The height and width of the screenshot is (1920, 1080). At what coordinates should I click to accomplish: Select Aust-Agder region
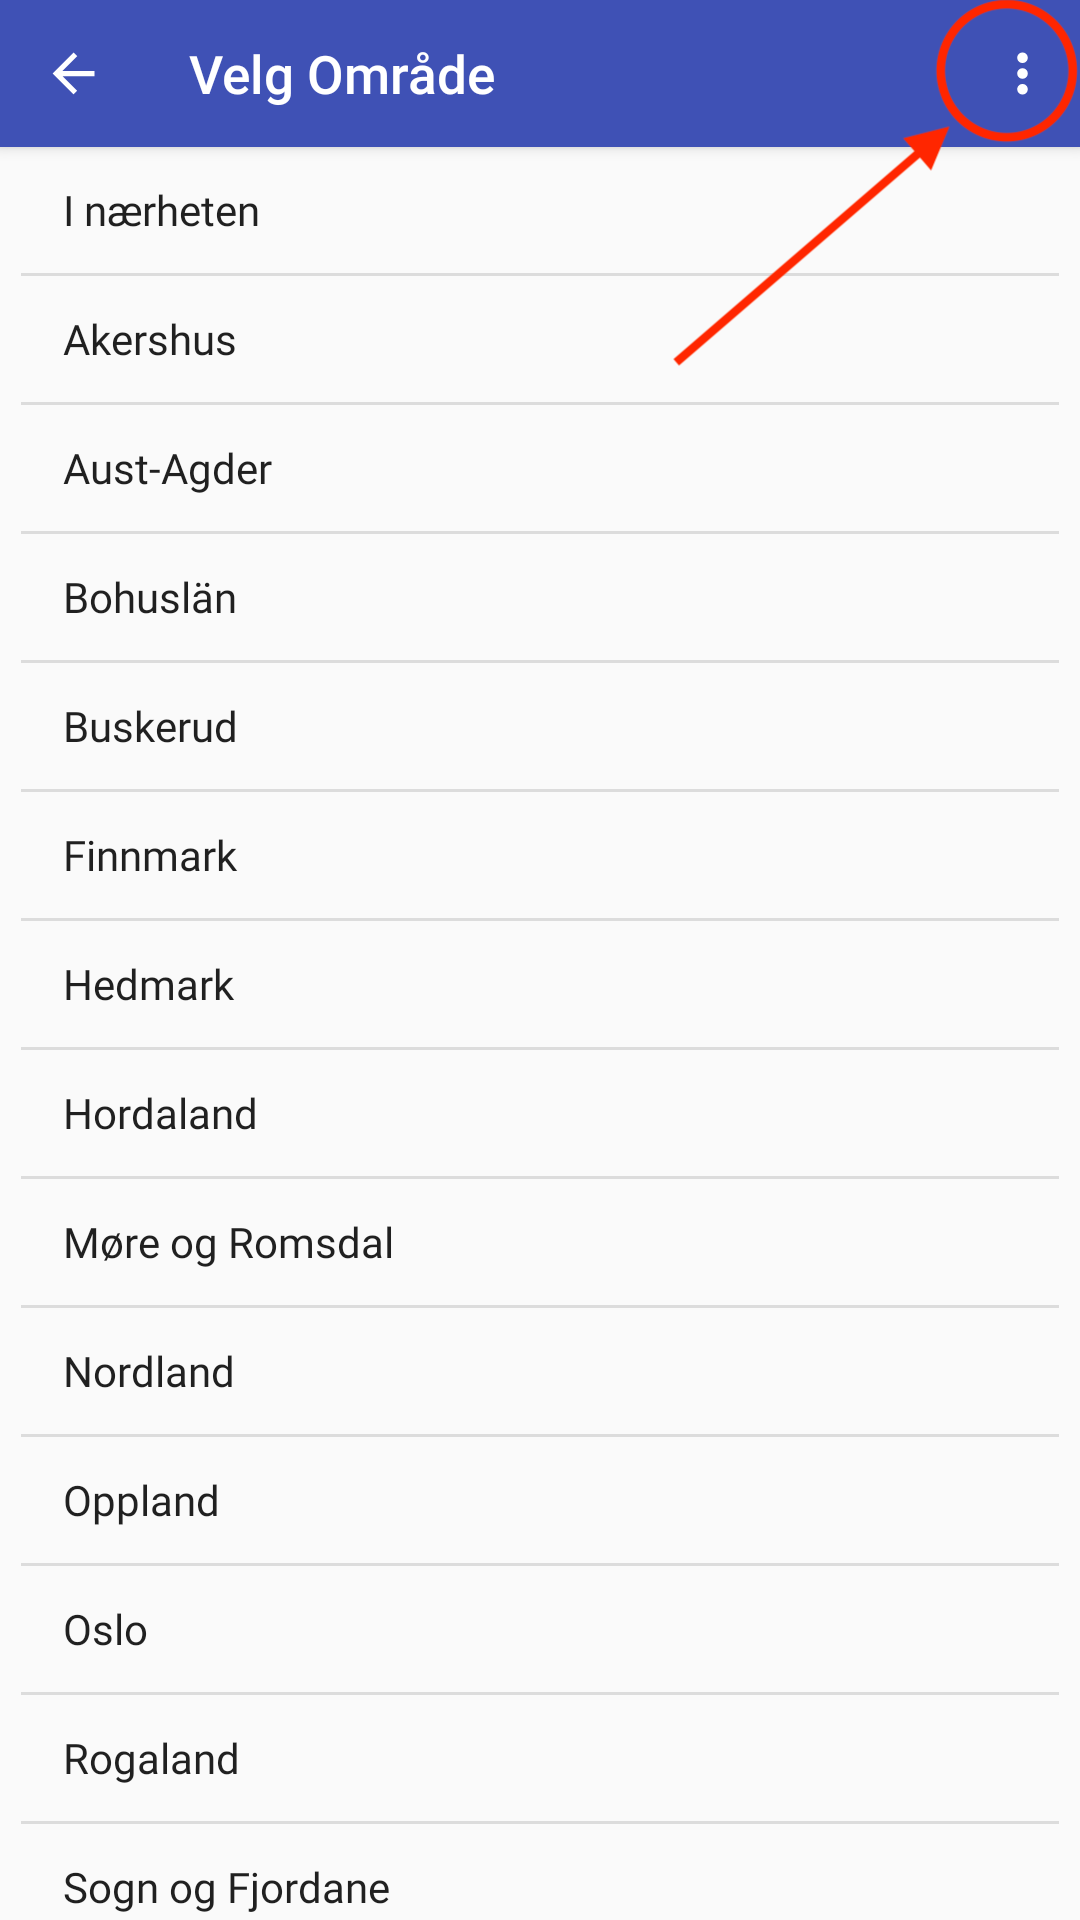click(x=540, y=469)
